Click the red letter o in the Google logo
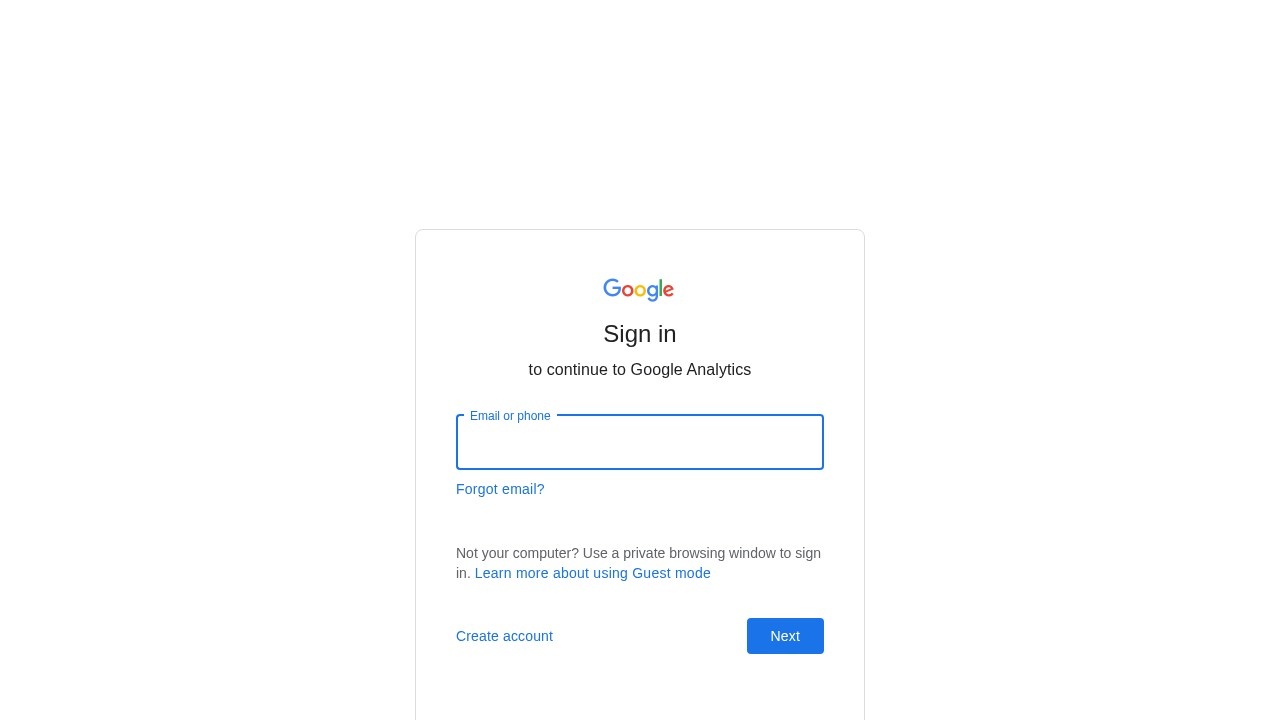 [628, 291]
